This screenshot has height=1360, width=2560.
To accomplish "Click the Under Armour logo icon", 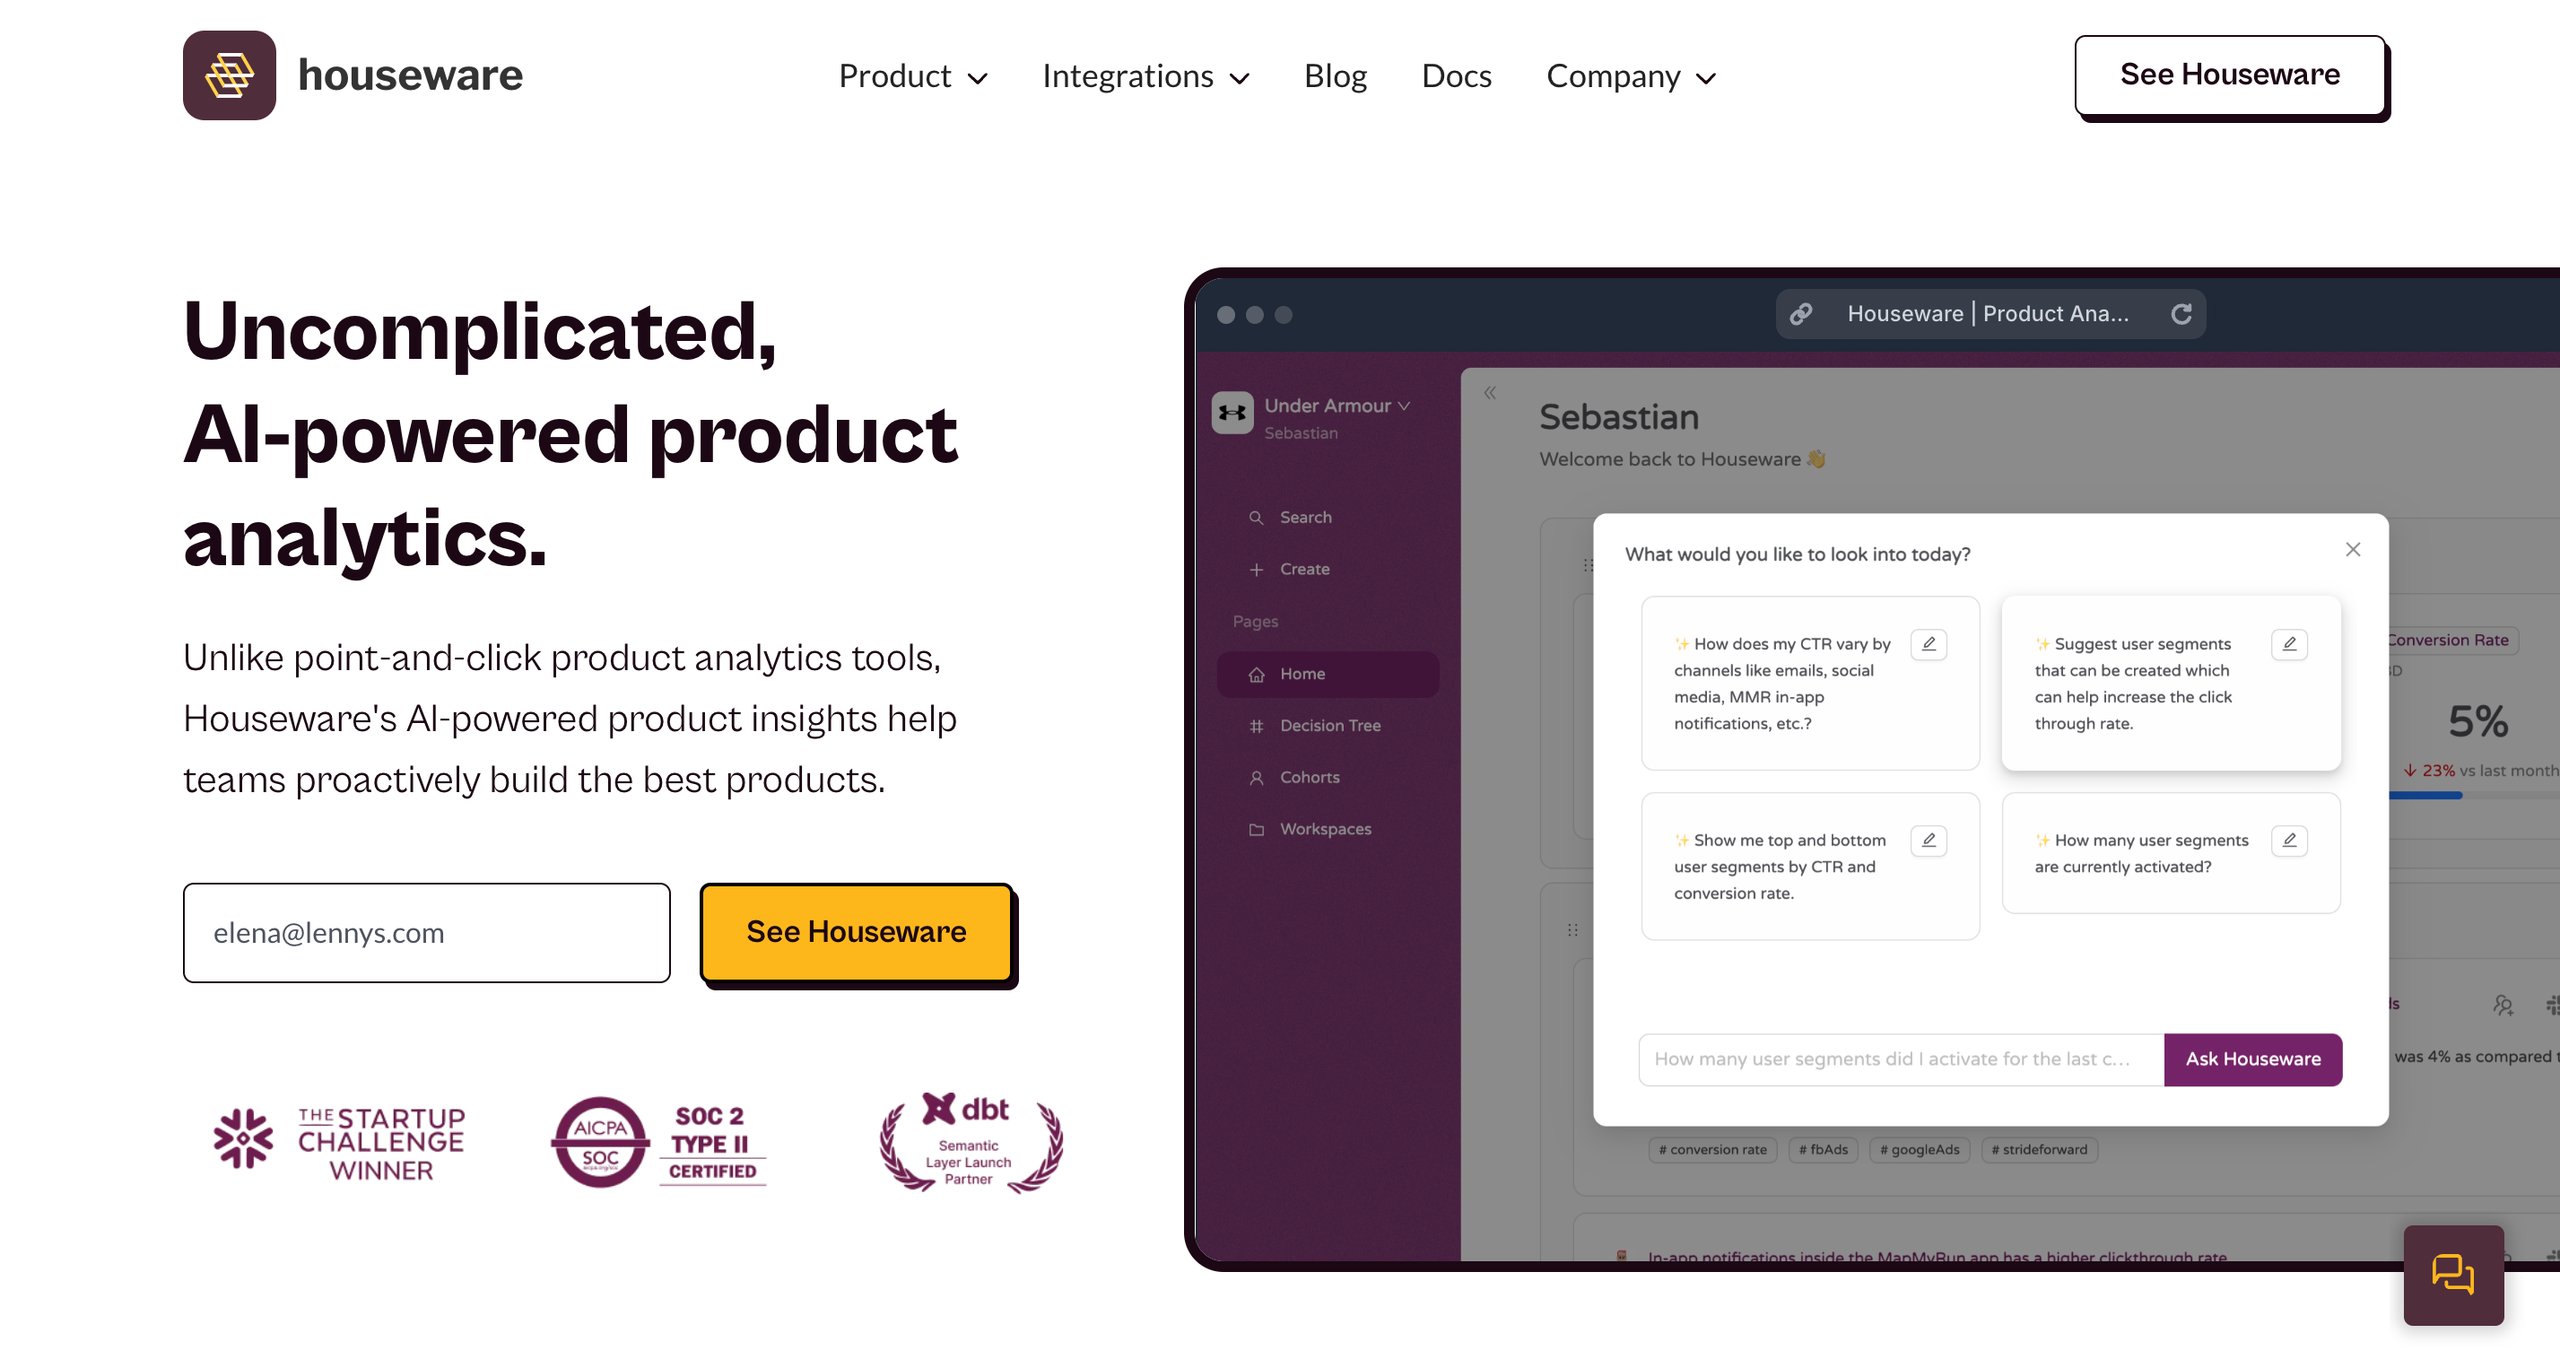I will pyautogui.click(x=1234, y=417).
